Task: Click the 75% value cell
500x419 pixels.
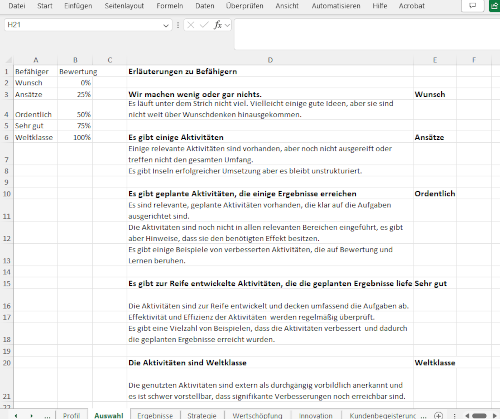Action: tap(75, 126)
